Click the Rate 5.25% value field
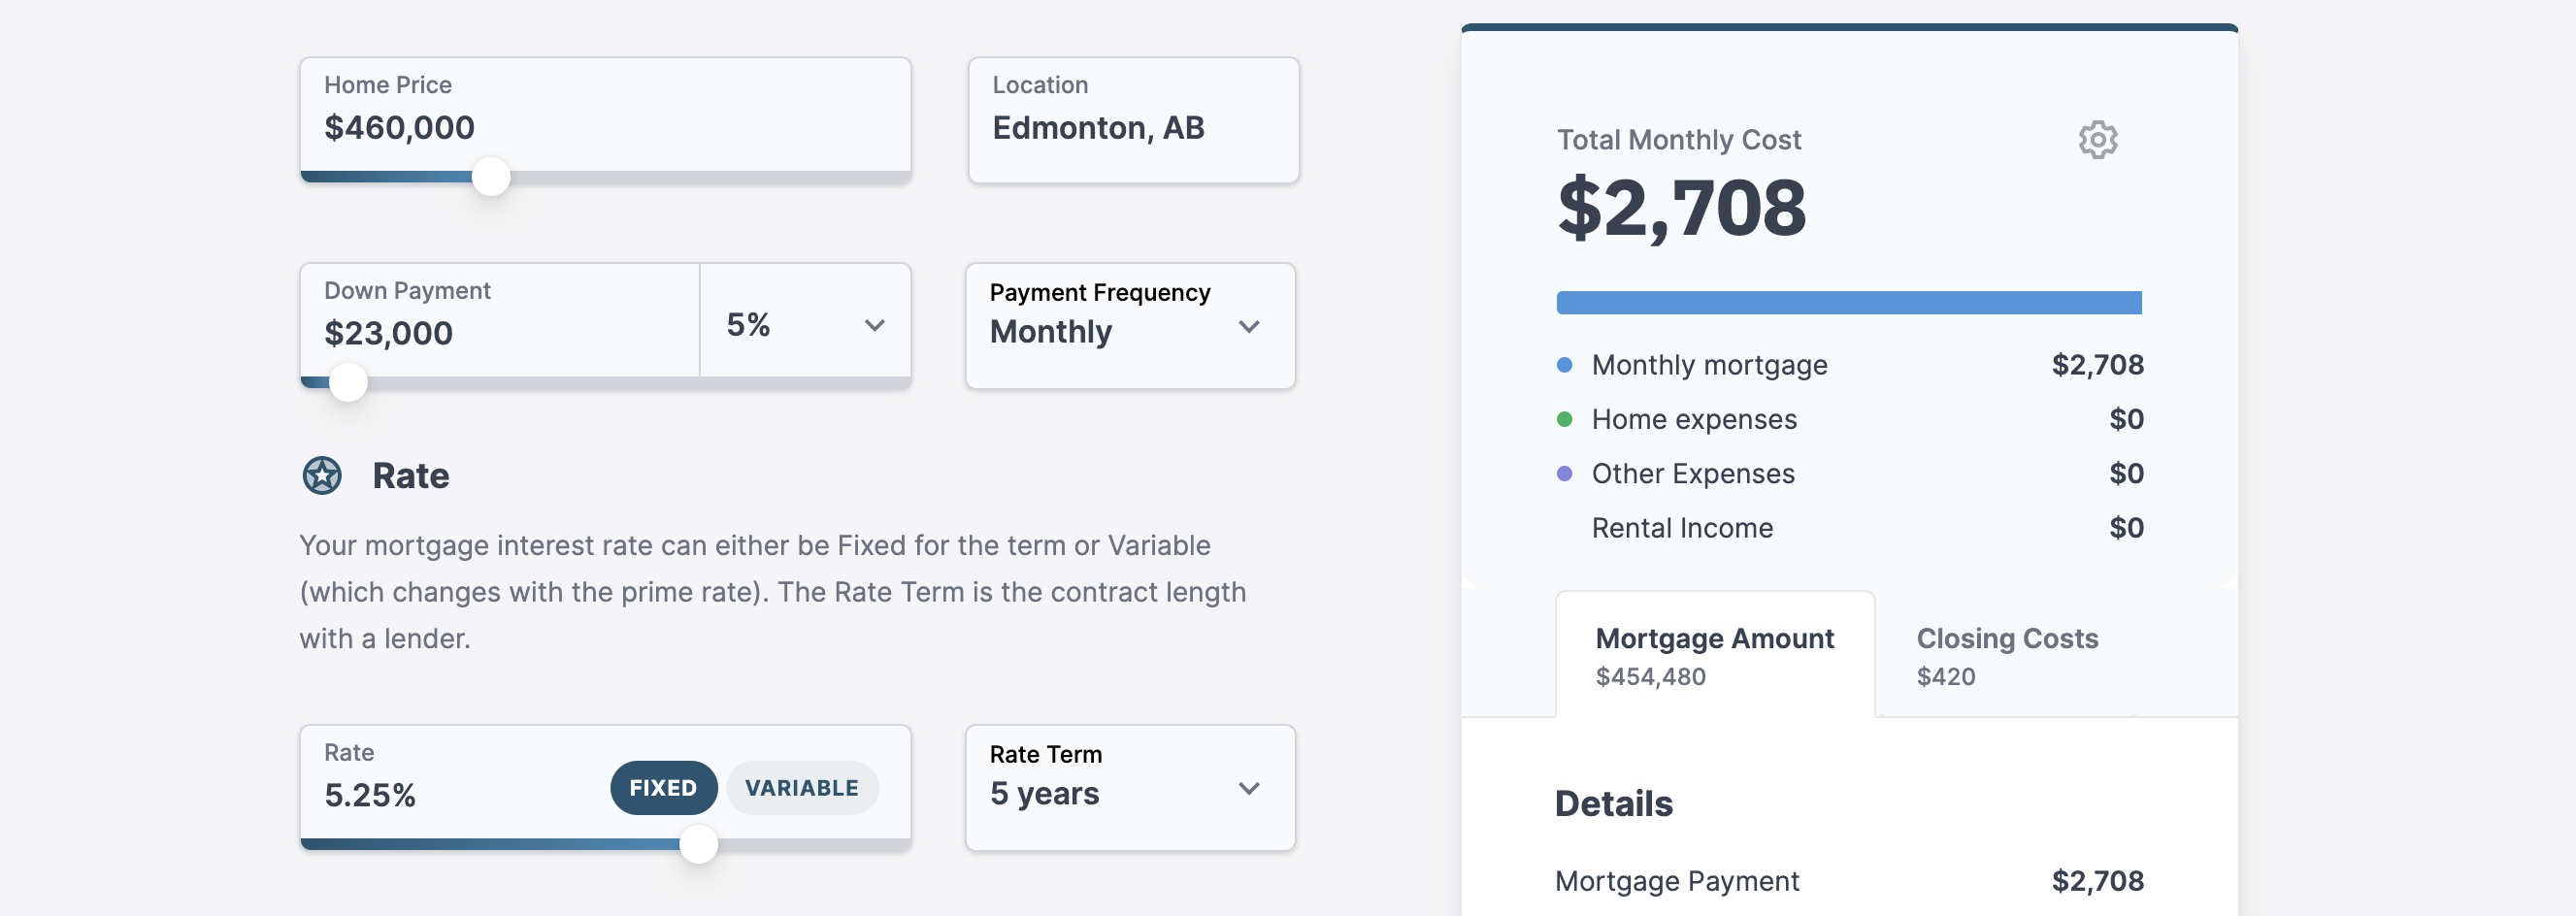This screenshot has width=2576, height=916. (455, 782)
